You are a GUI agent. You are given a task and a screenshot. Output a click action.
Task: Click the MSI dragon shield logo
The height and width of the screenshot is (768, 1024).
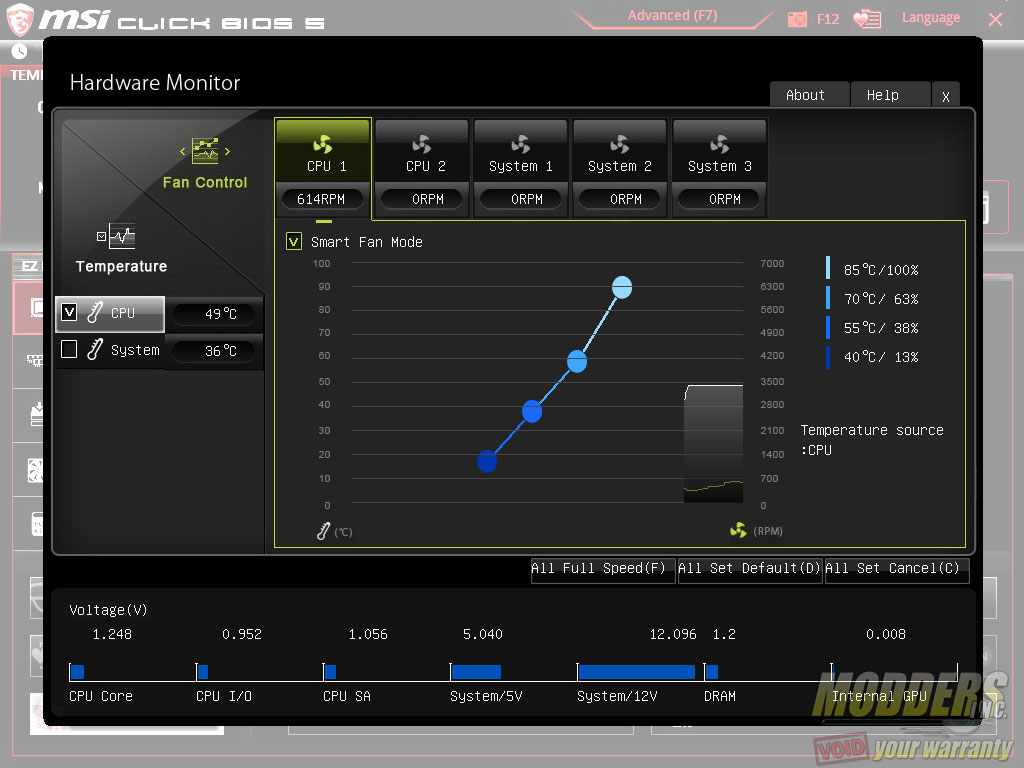20,19
